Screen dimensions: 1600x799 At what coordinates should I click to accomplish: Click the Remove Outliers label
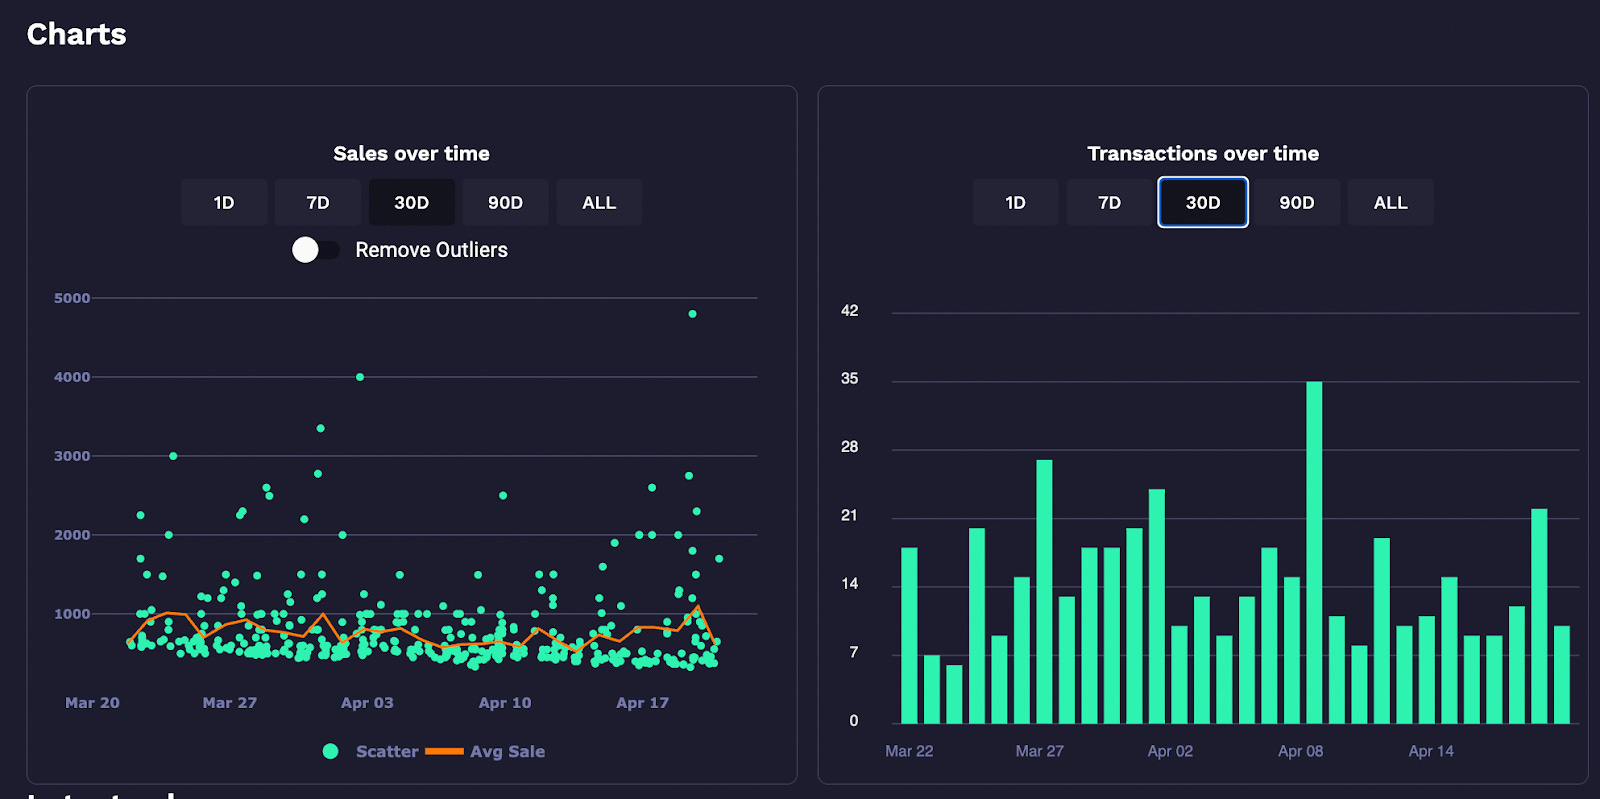(x=431, y=250)
